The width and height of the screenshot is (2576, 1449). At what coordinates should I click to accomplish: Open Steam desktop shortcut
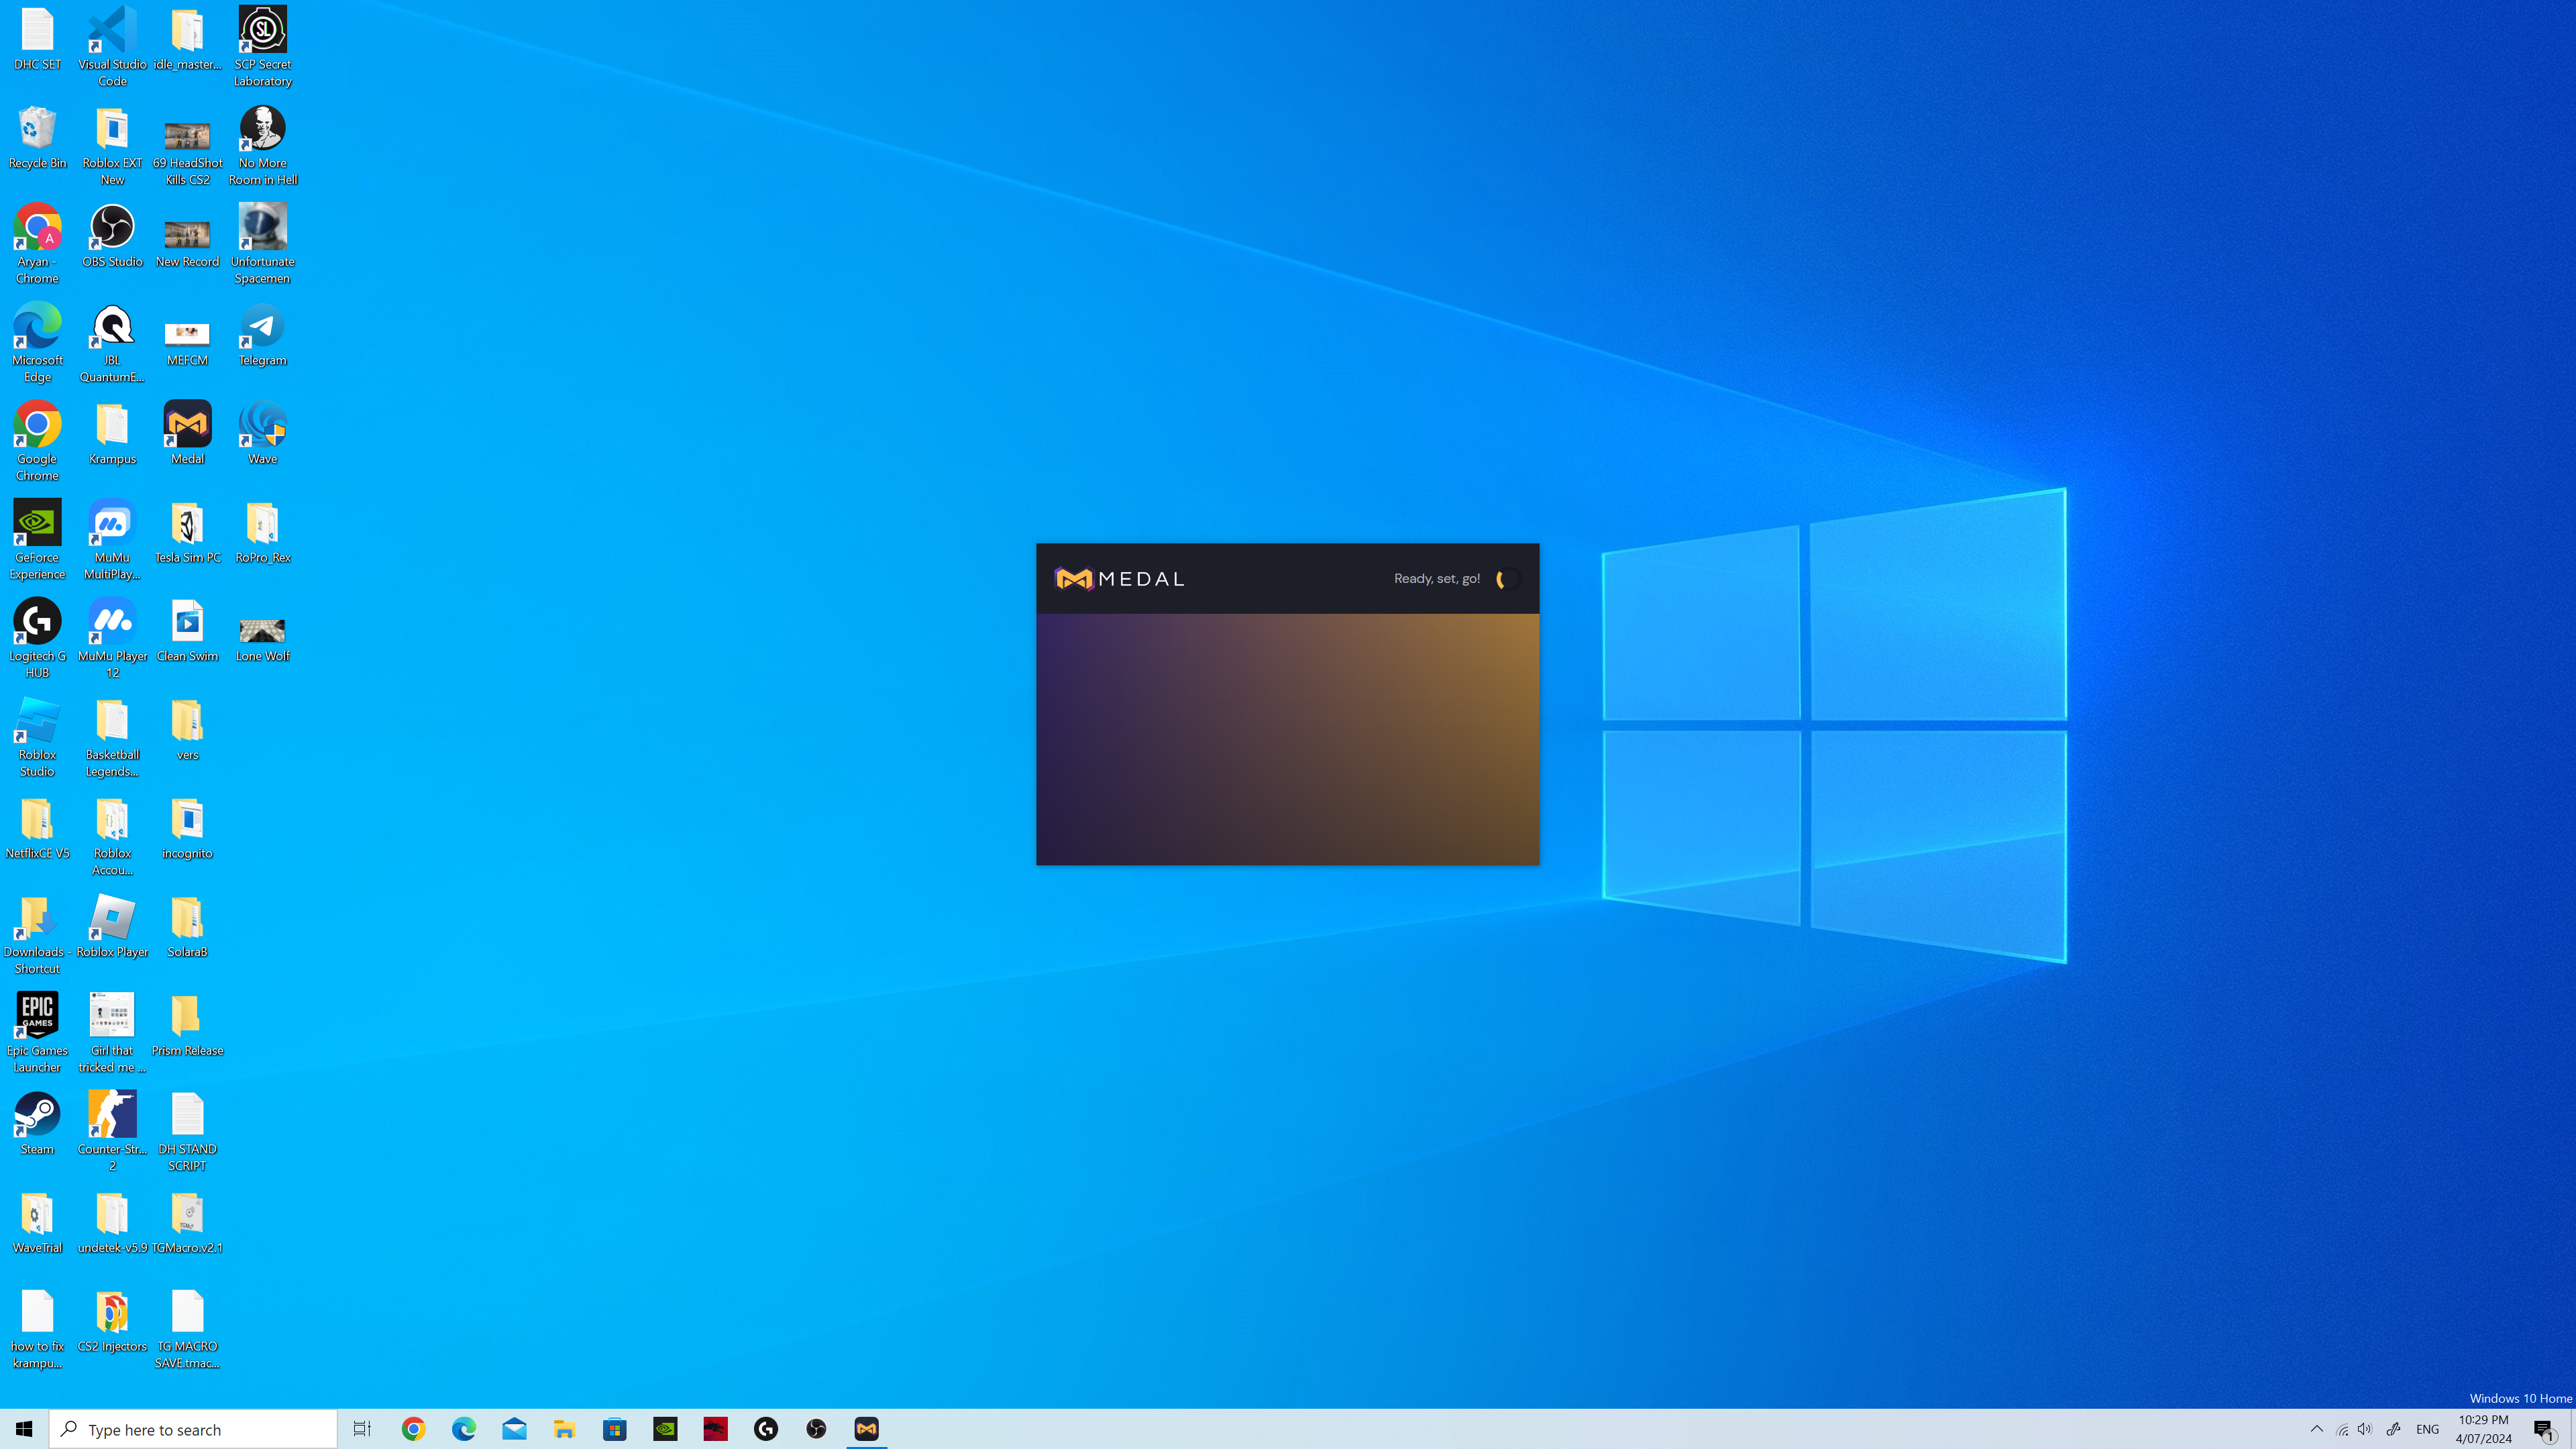tap(37, 1115)
